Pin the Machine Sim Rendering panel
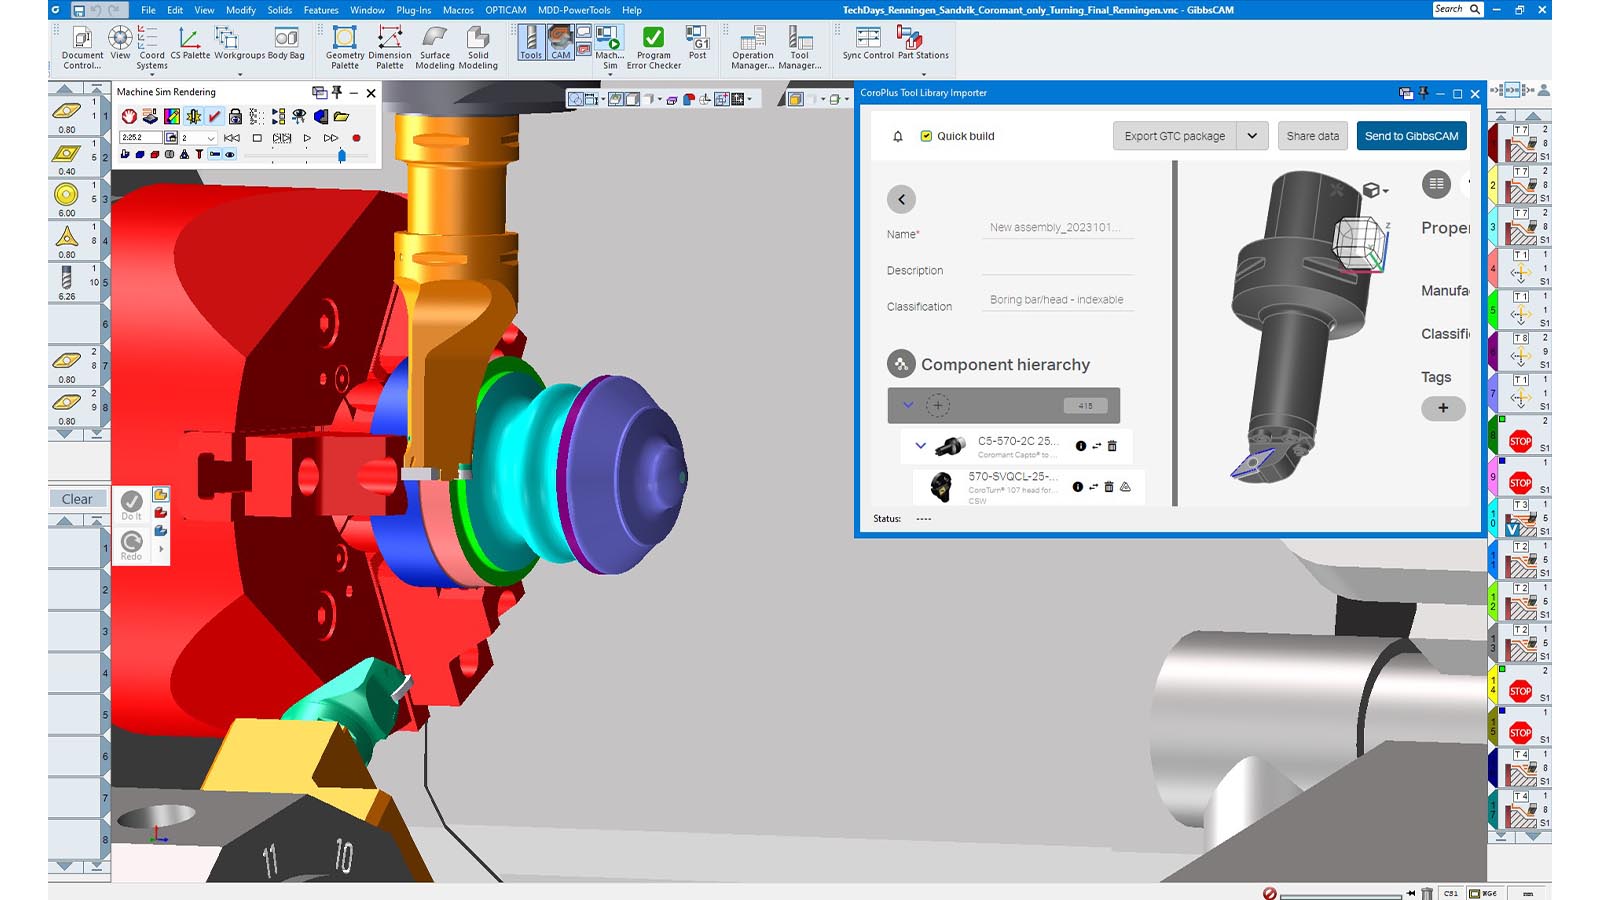 pyautogui.click(x=337, y=92)
